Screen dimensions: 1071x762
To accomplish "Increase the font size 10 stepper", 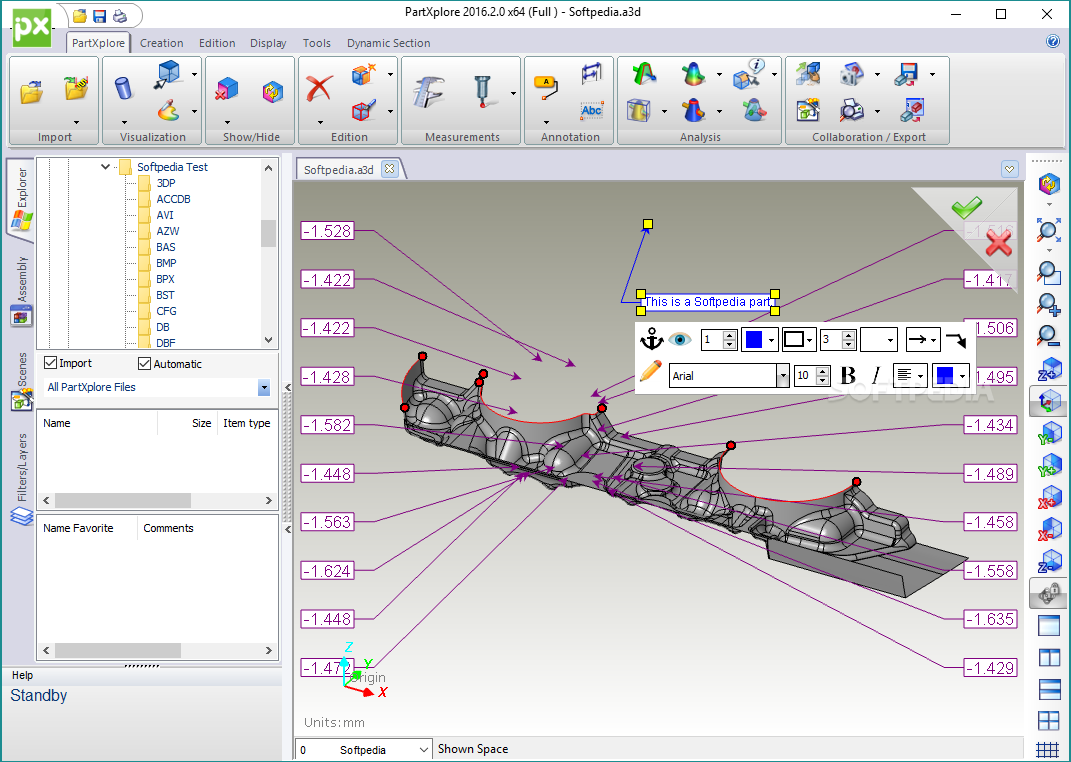I will coord(823,371).
